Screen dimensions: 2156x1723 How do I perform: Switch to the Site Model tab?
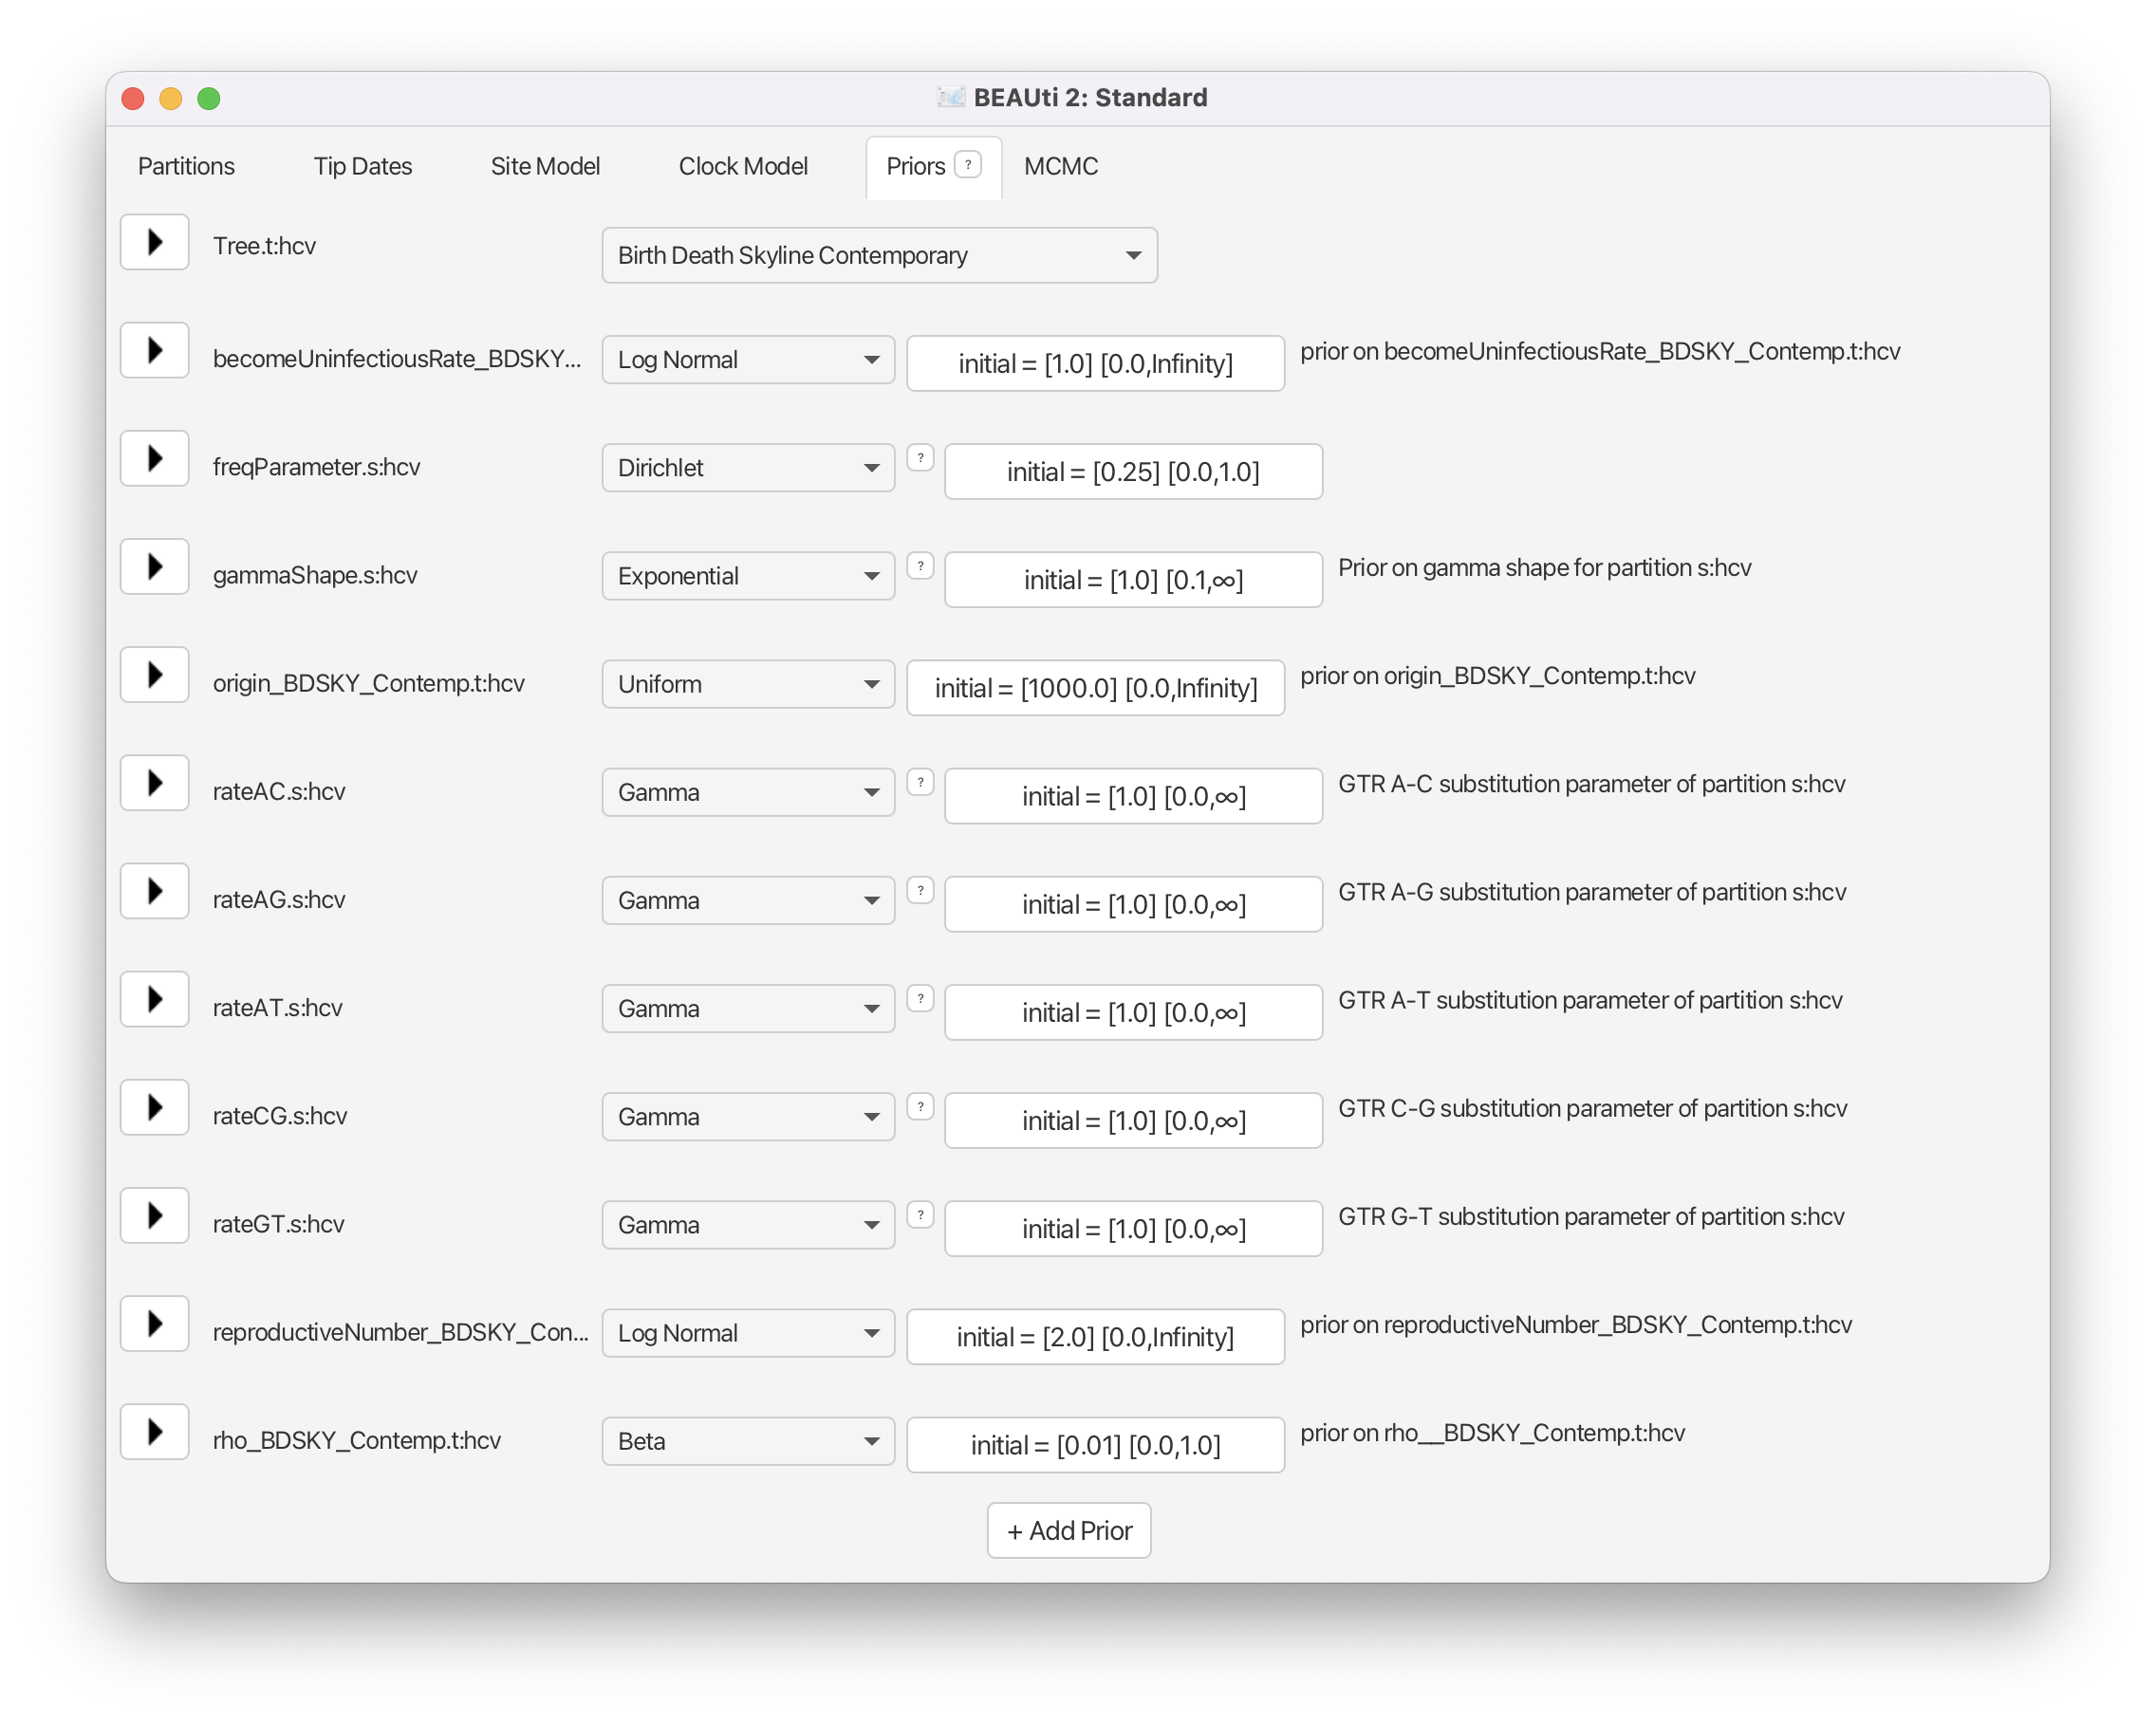point(545,166)
